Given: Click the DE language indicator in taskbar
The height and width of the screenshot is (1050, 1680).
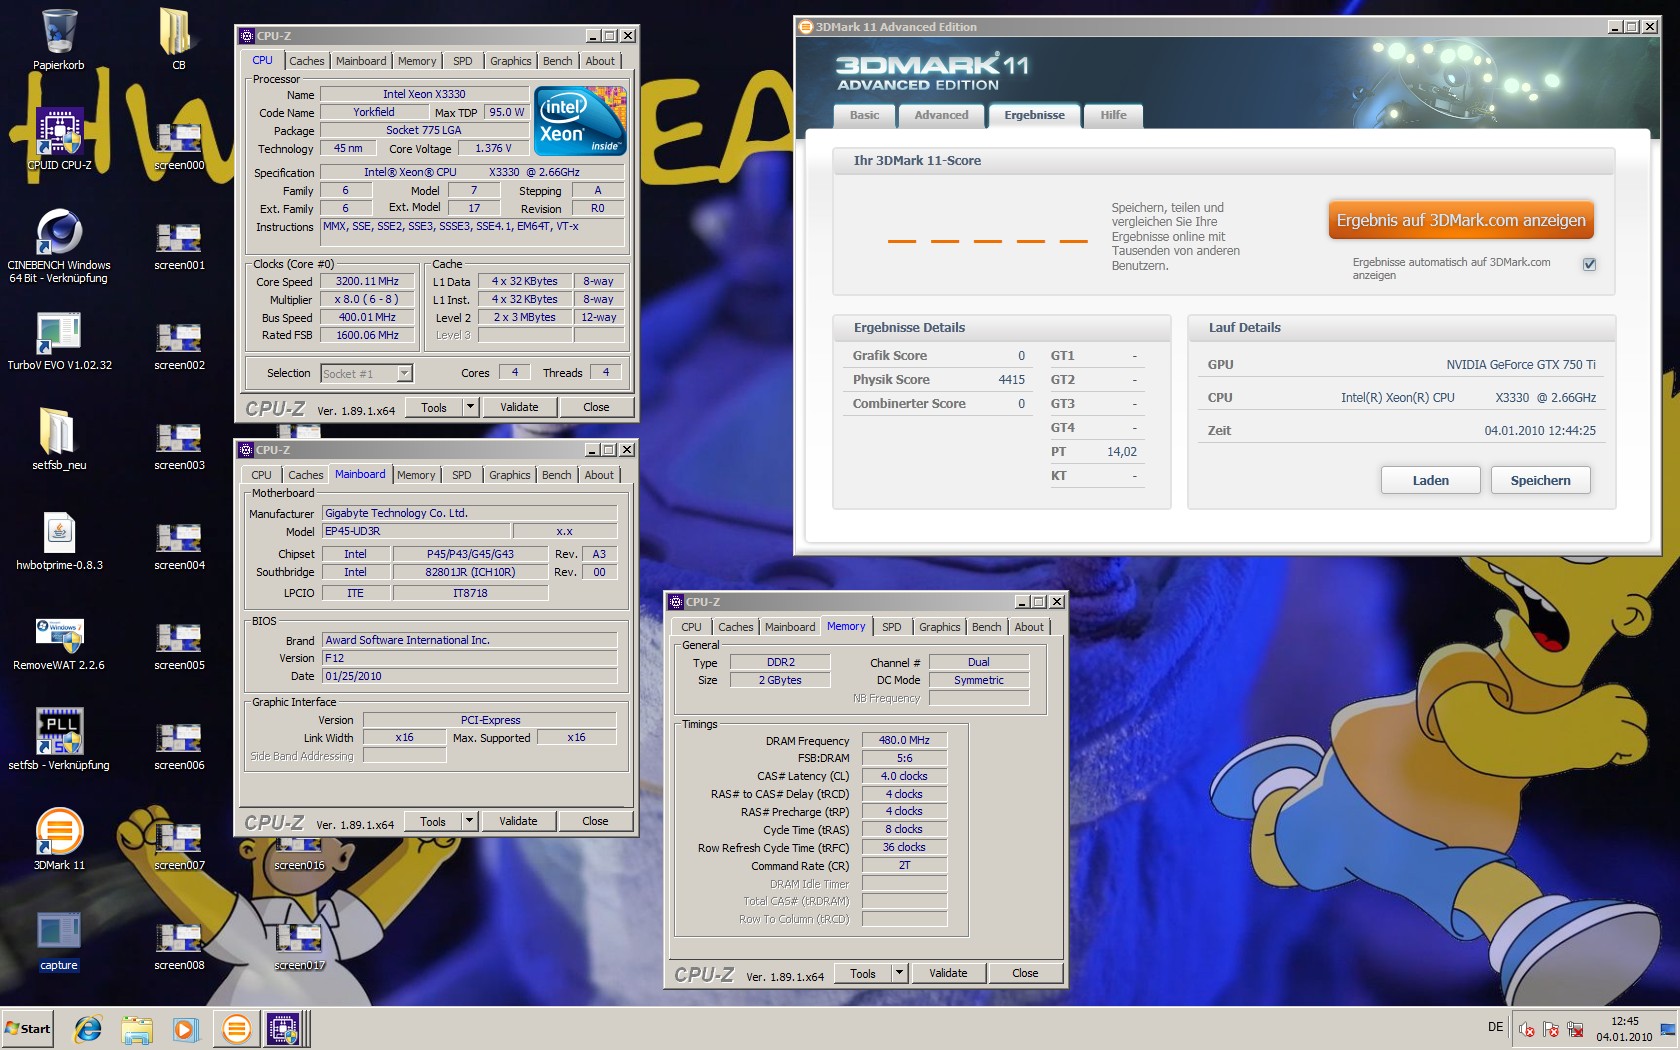Looking at the screenshot, I should pos(1495,1027).
